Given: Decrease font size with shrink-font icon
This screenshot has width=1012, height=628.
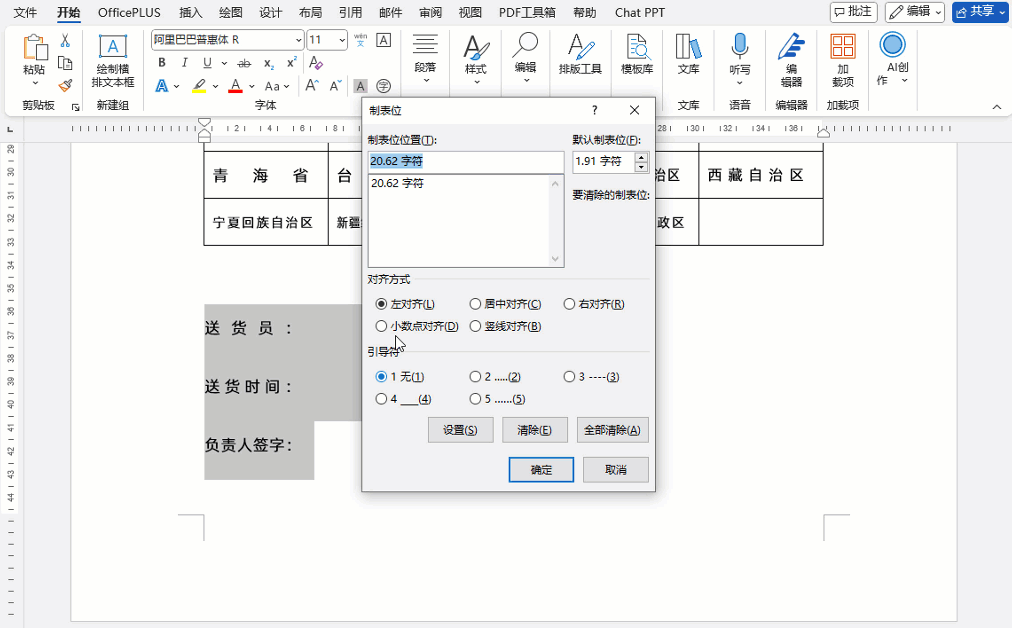Looking at the screenshot, I should click(335, 86).
